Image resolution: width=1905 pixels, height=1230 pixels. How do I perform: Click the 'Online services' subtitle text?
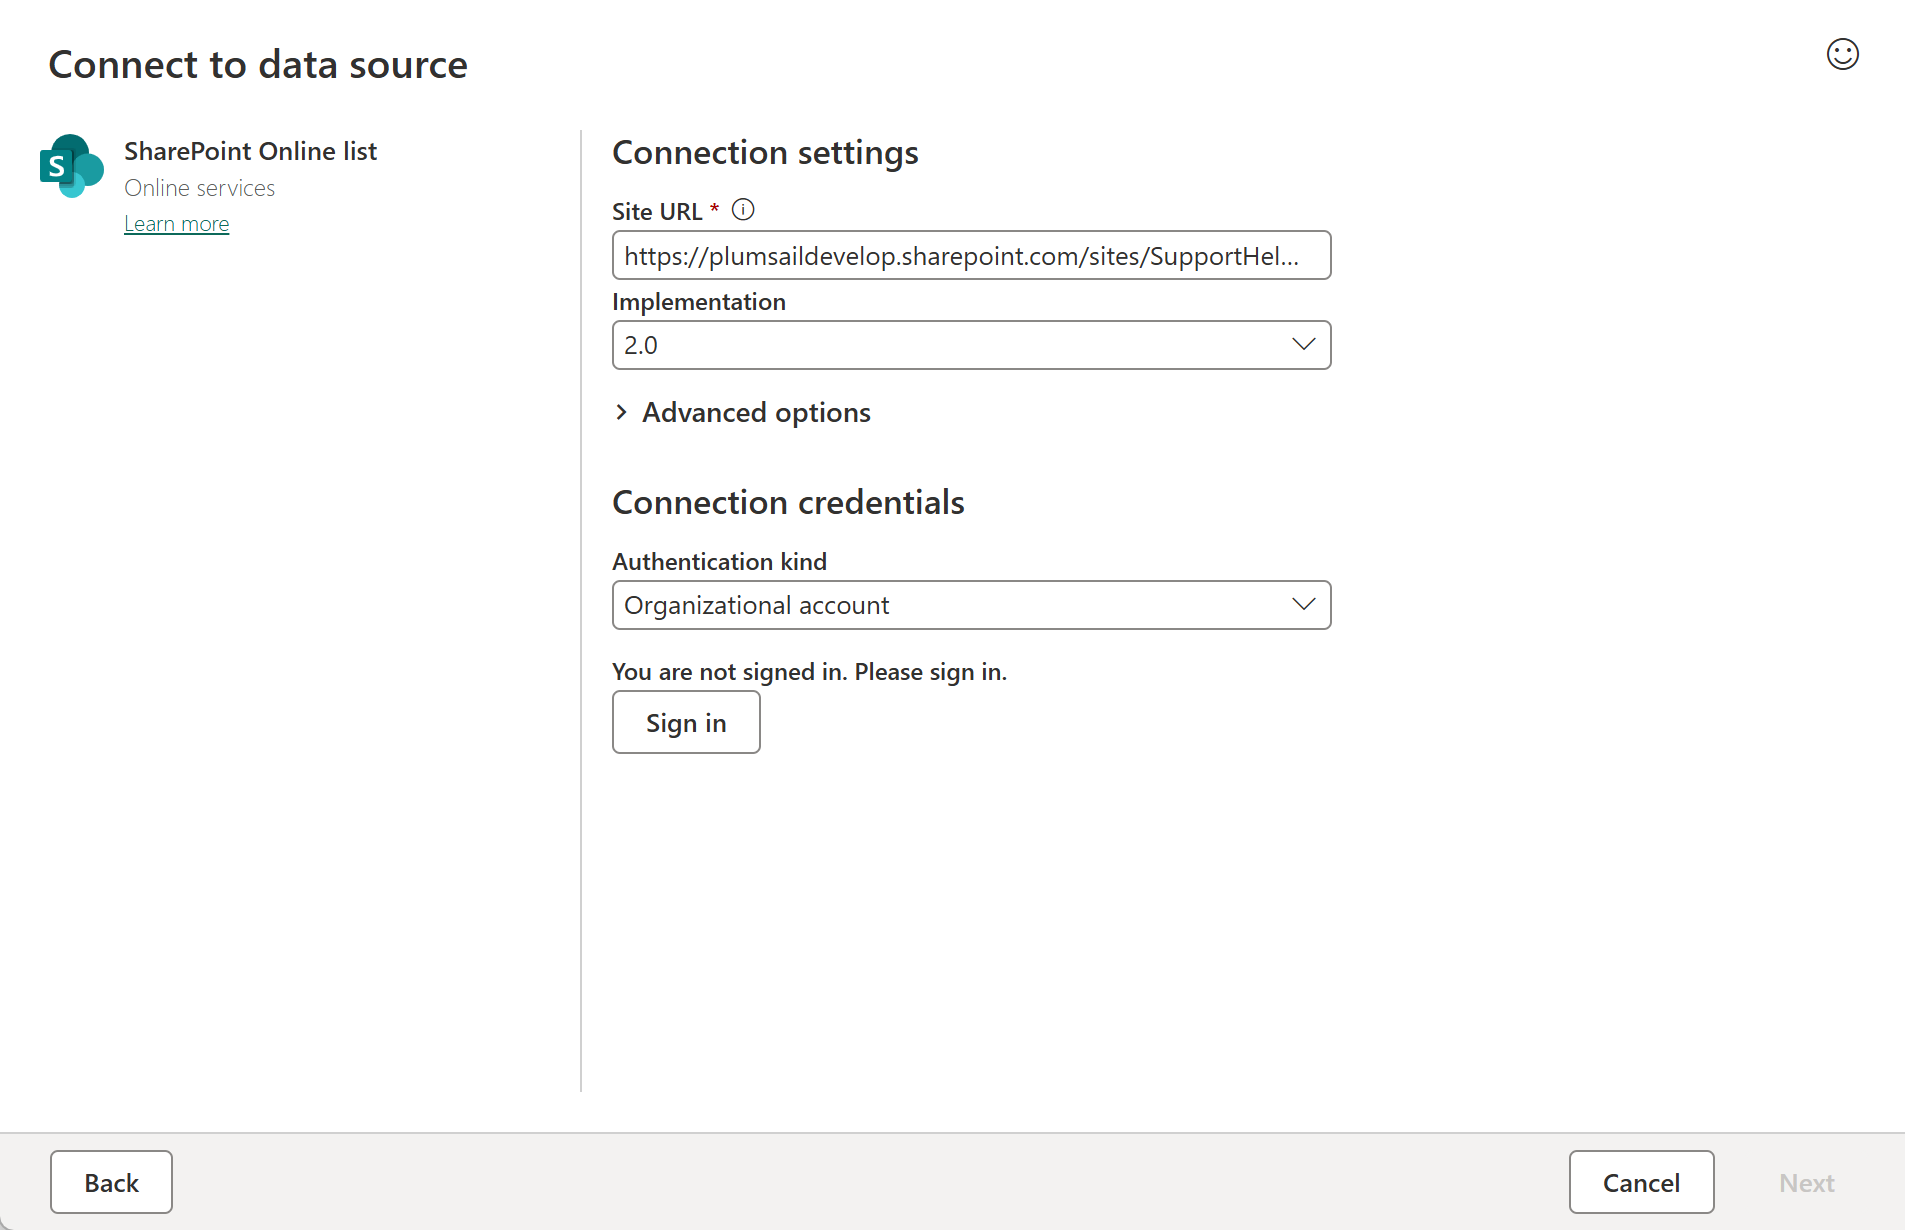[199, 188]
